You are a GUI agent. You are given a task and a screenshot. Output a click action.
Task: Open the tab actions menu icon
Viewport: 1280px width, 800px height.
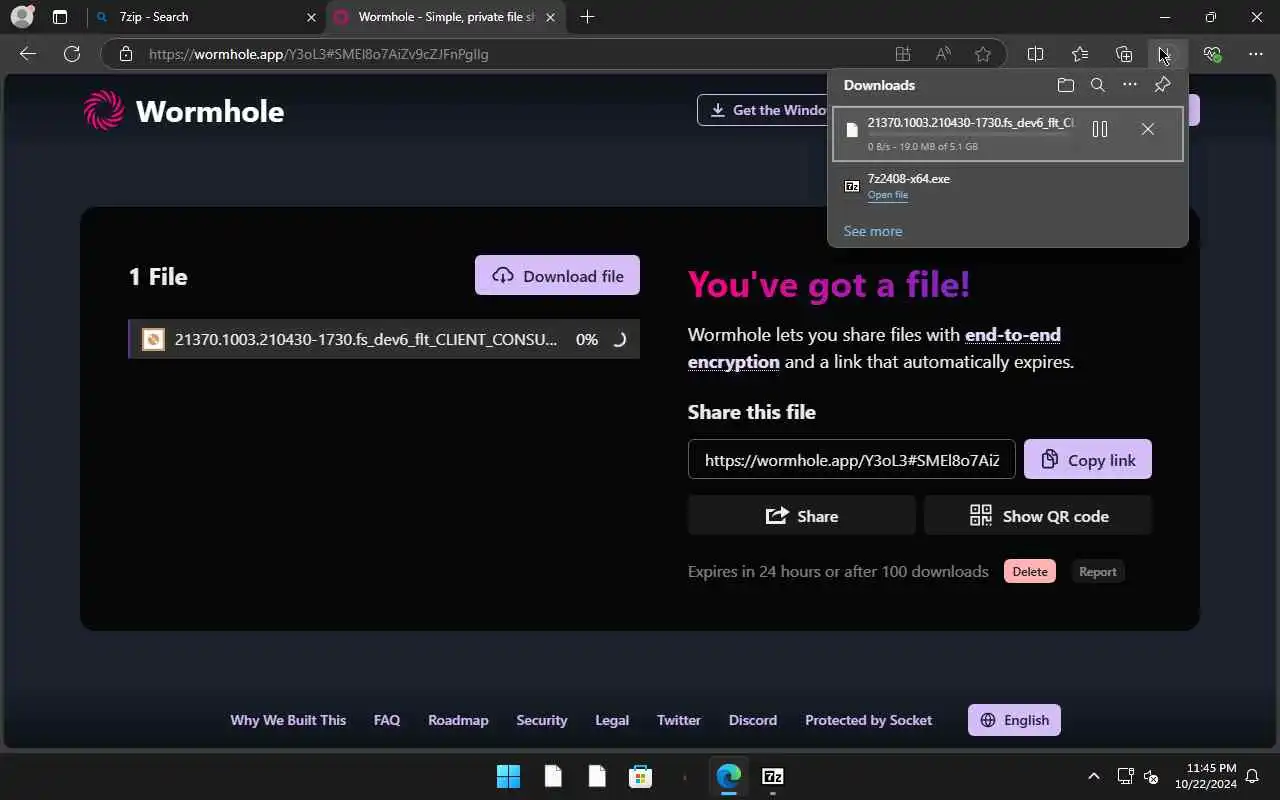coord(60,17)
